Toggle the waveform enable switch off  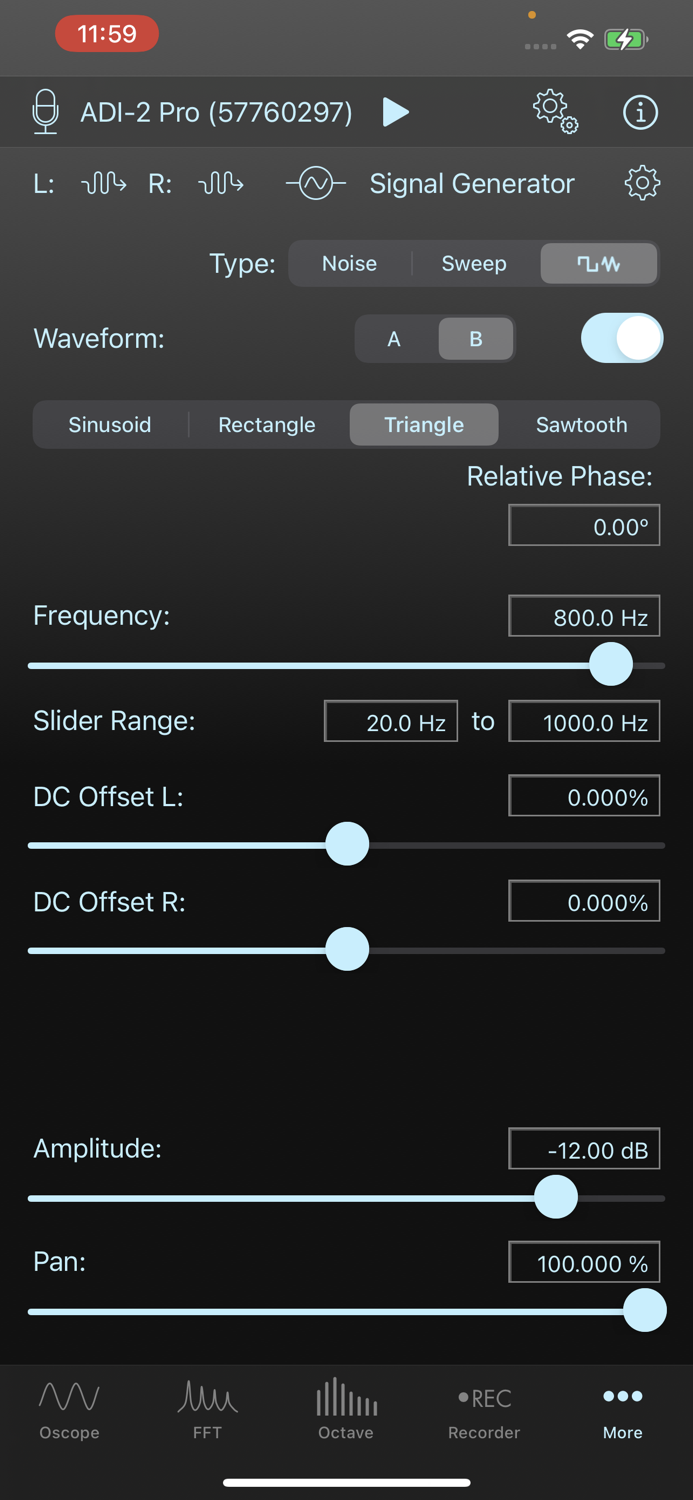[x=622, y=338]
